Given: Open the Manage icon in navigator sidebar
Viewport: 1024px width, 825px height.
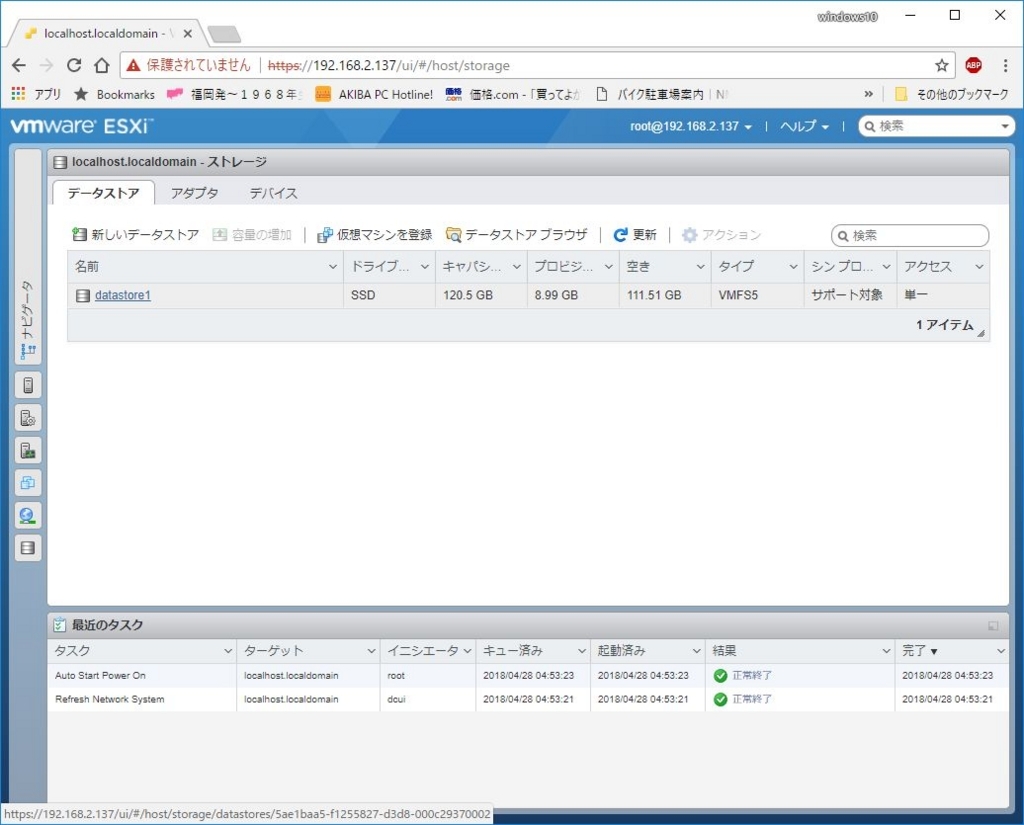Looking at the screenshot, I should (x=28, y=418).
